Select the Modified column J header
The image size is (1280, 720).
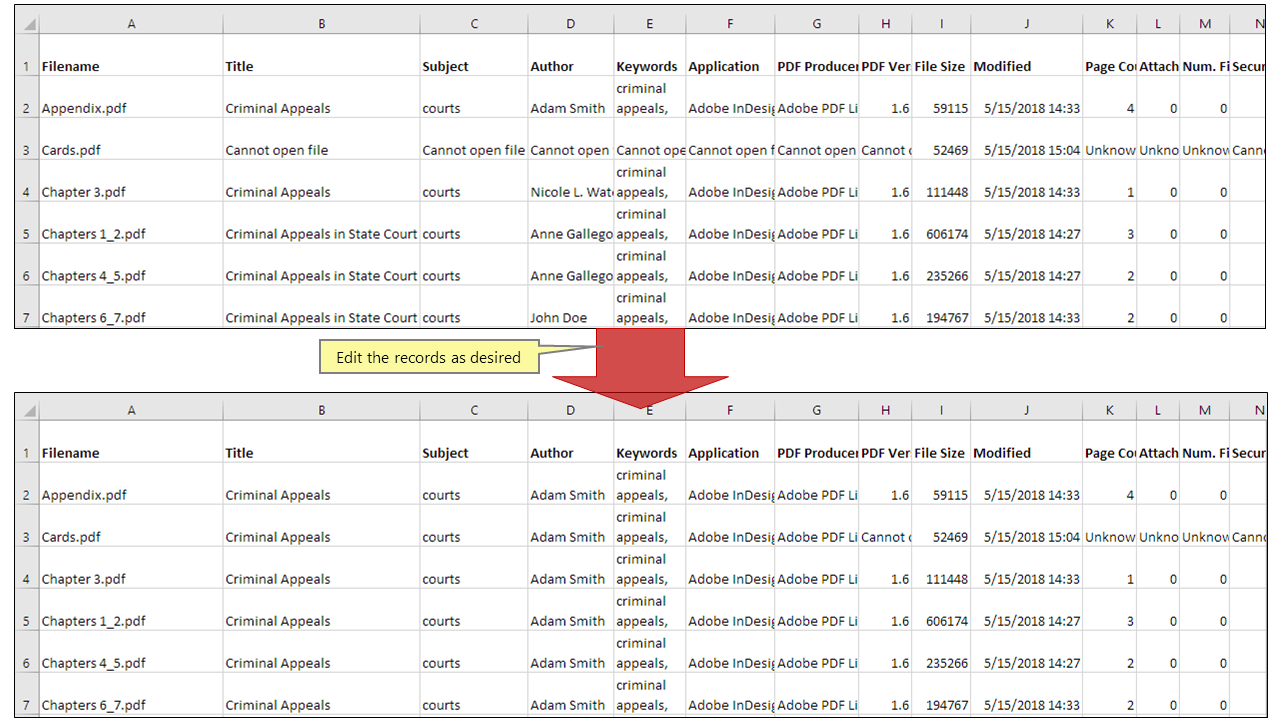1026,22
